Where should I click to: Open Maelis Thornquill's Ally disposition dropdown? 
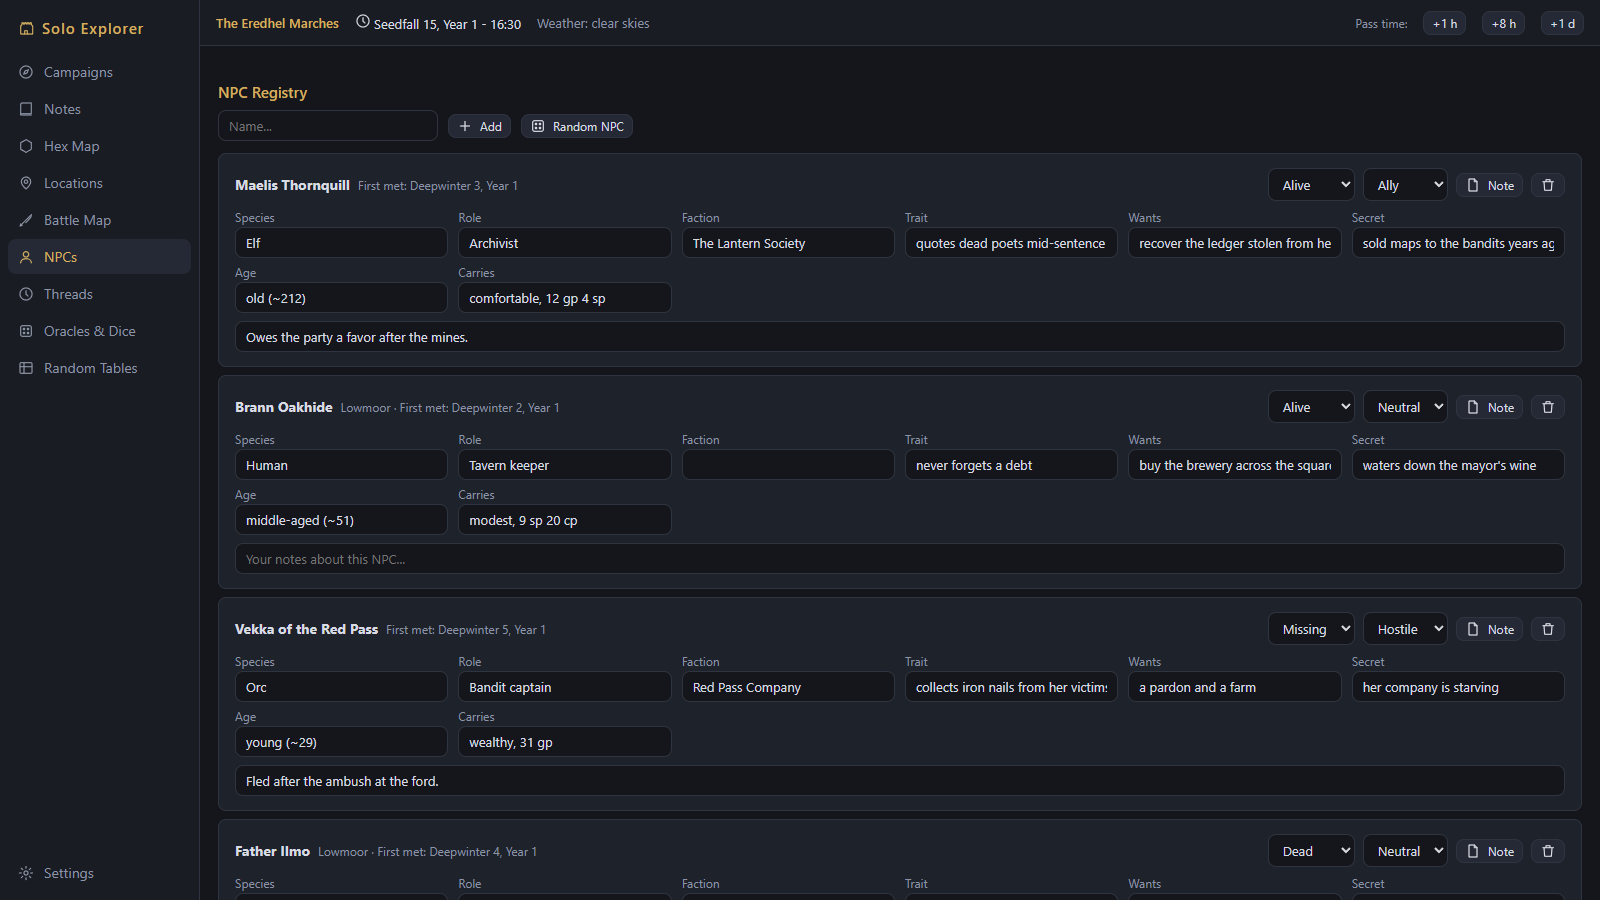(1405, 185)
